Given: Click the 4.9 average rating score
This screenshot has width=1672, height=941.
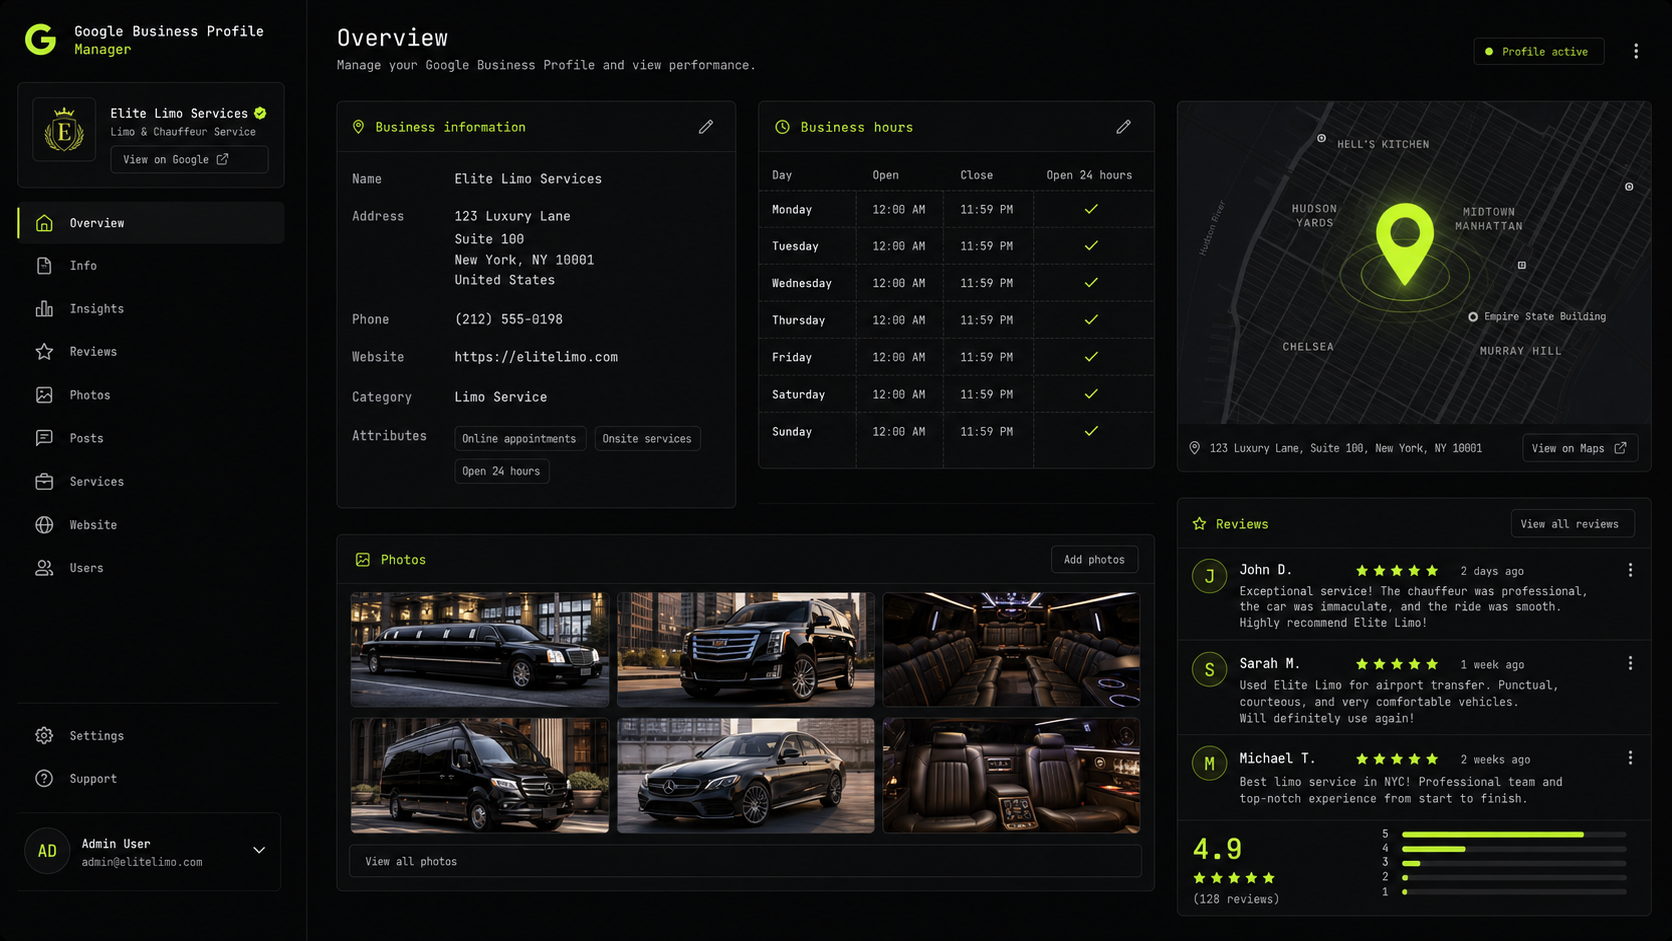Looking at the screenshot, I should click(x=1217, y=849).
